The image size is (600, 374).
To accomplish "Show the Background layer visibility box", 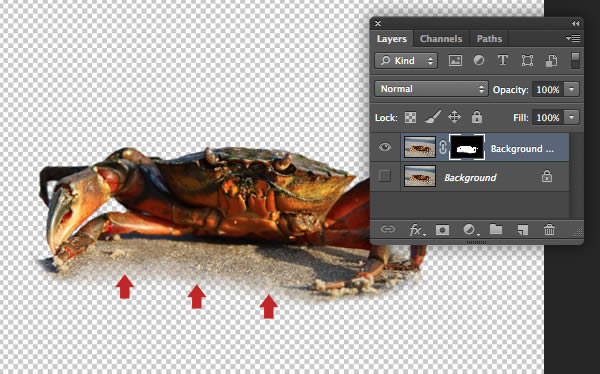I will (x=385, y=176).
